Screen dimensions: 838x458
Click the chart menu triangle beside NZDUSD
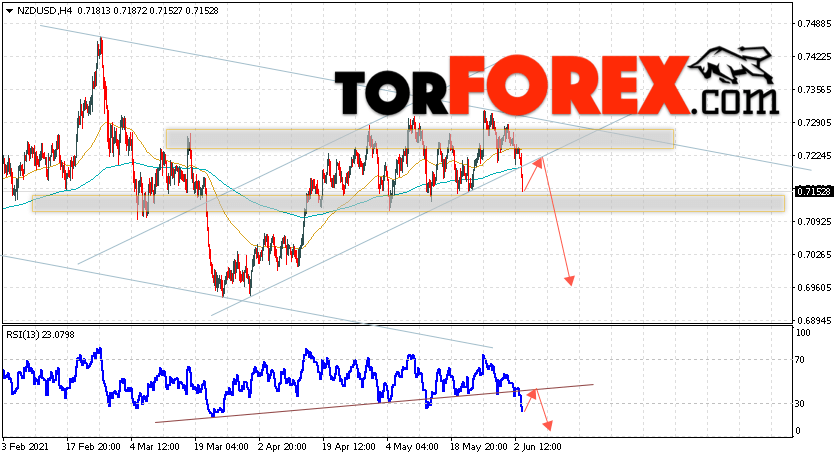[x=9, y=11]
